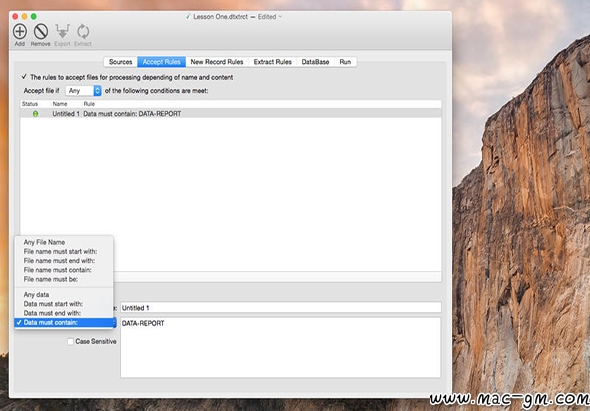The image size is (590, 411).
Task: Click the Export toolbar icon
Action: click(x=62, y=32)
